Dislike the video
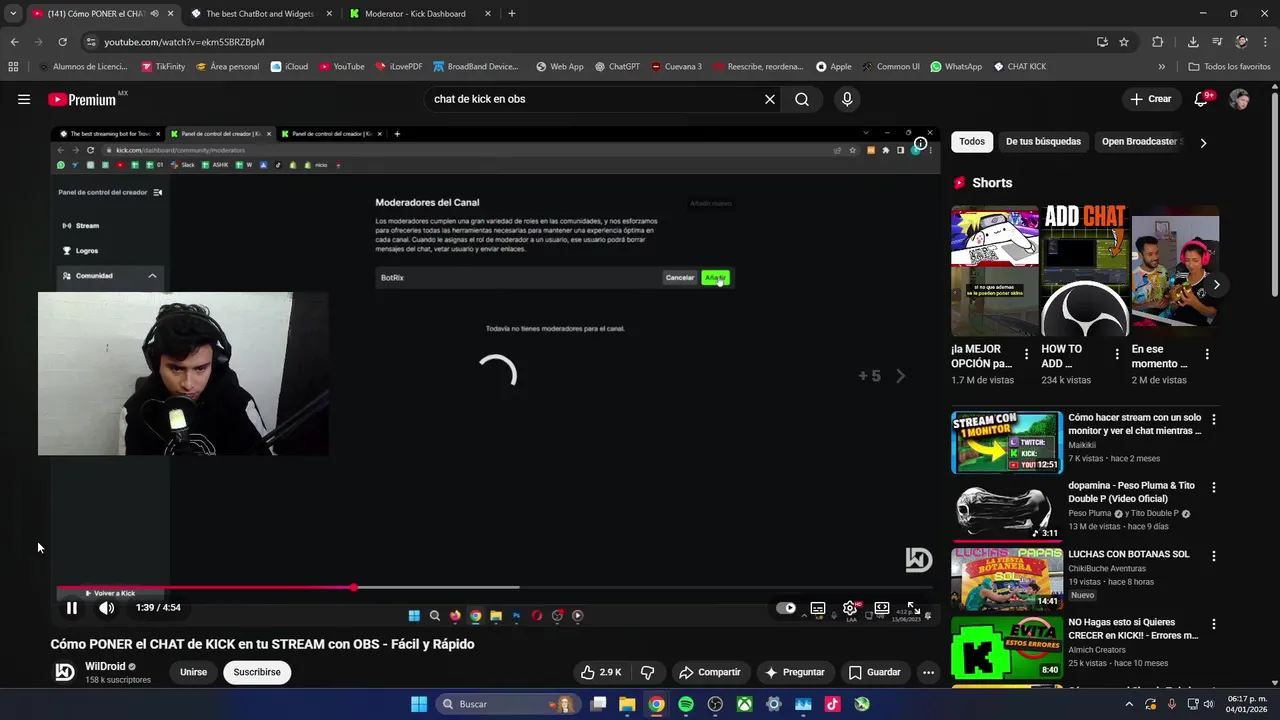This screenshot has height=720, width=1280. (x=647, y=672)
